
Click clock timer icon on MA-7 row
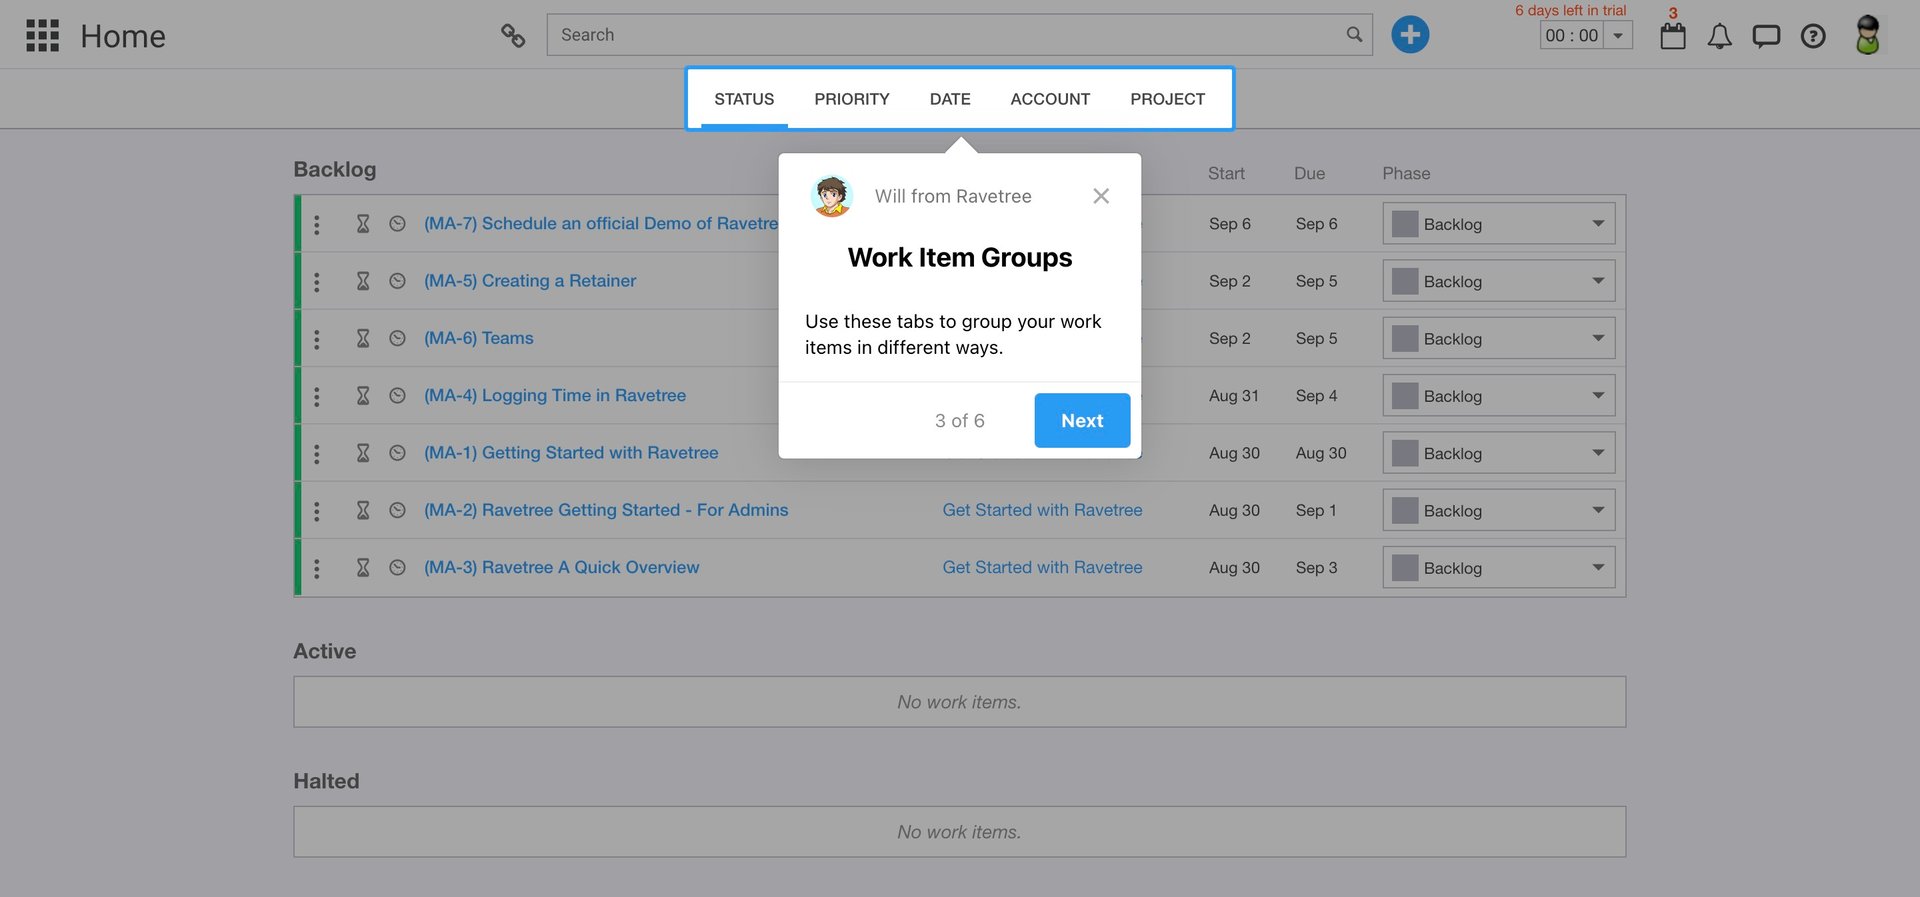coord(397,224)
